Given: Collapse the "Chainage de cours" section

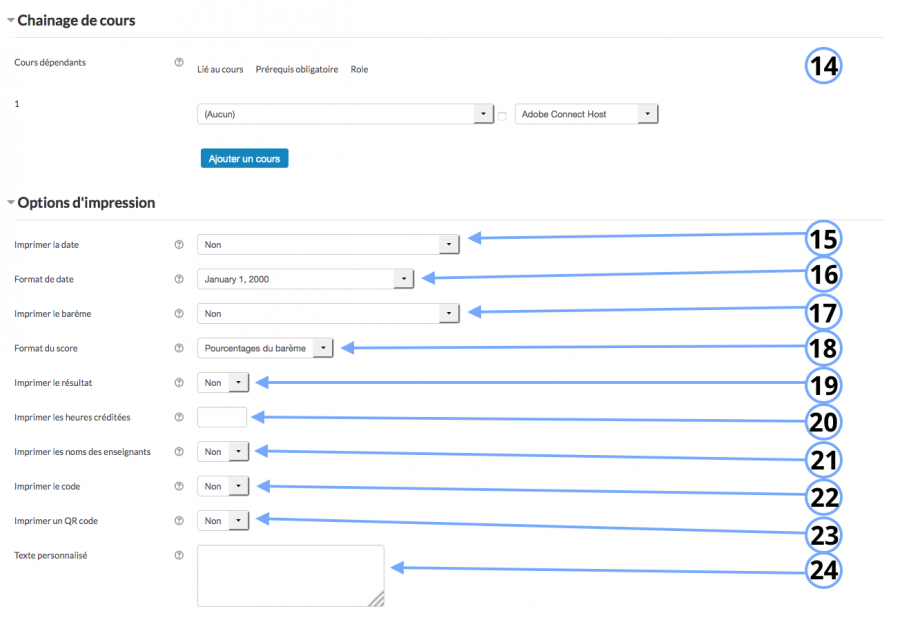Looking at the screenshot, I should pos(9,19).
